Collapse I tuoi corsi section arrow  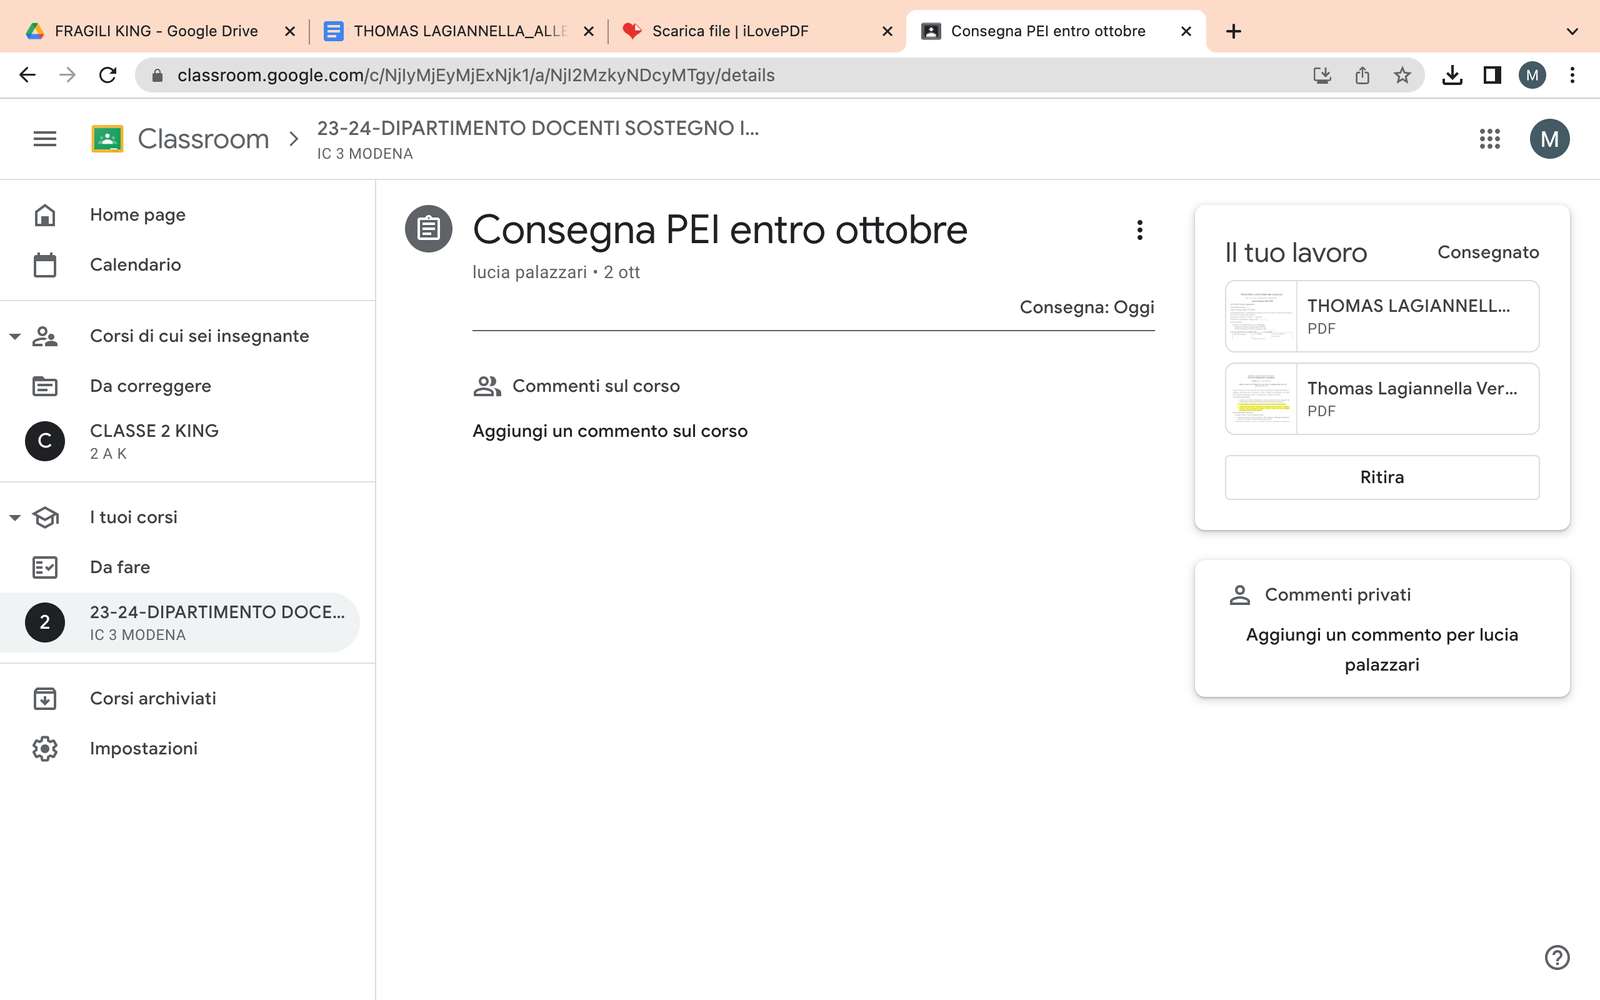click(x=15, y=518)
